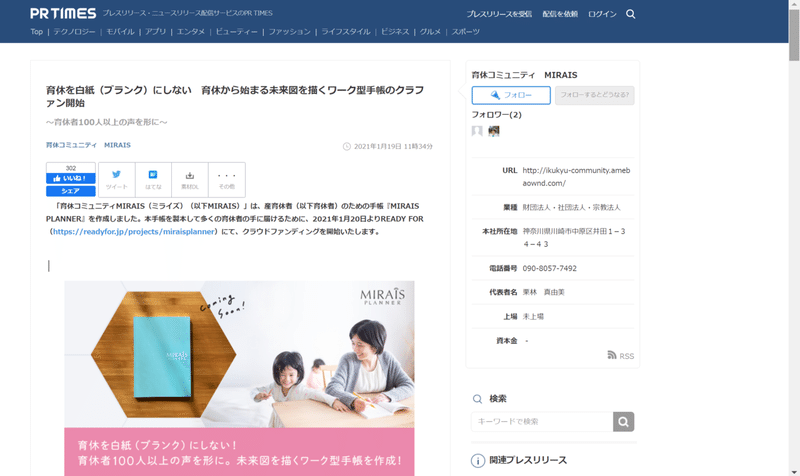800x476 pixels.
Task: Click the scrollbar down arrow
Action: tap(794, 472)
